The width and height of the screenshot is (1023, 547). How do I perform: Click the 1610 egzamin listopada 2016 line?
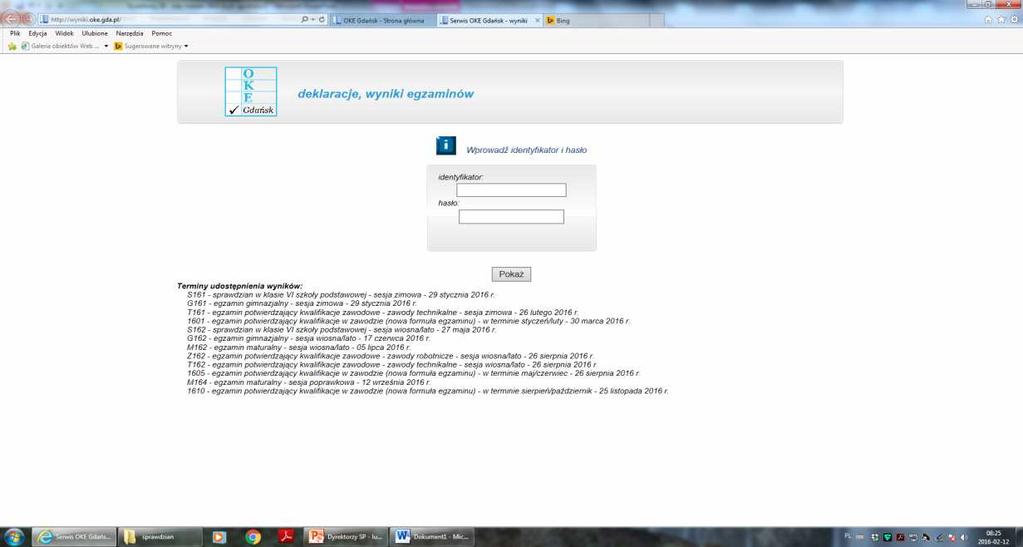pos(427,391)
